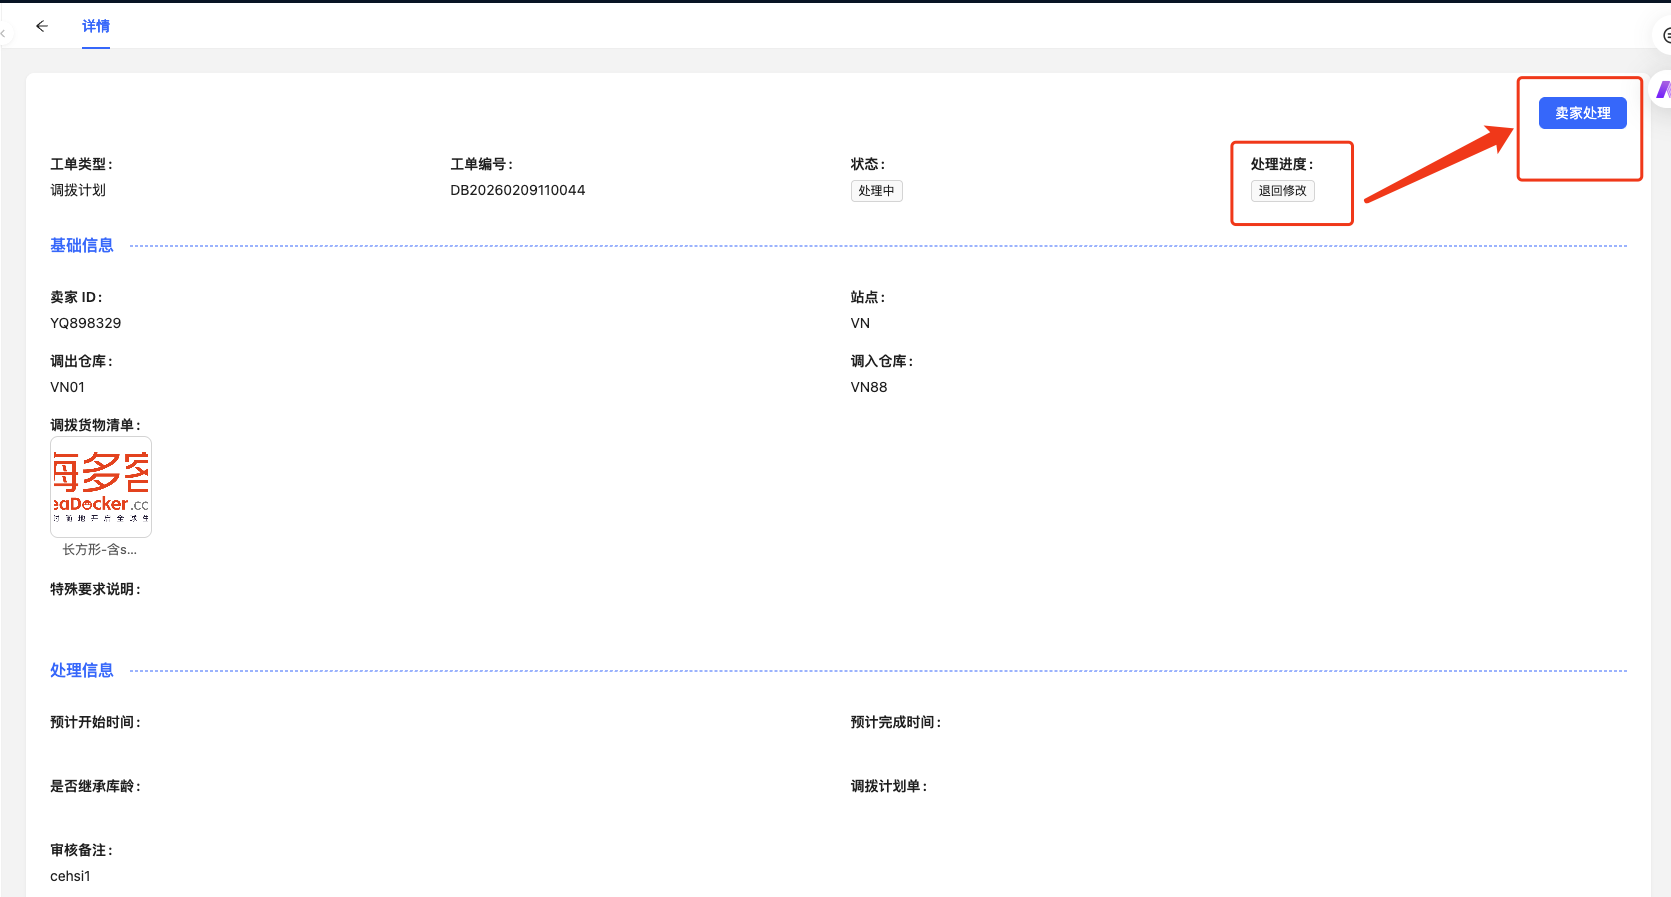Click the 调出仓库 value VN01
The image size is (1671, 897).
(x=68, y=387)
